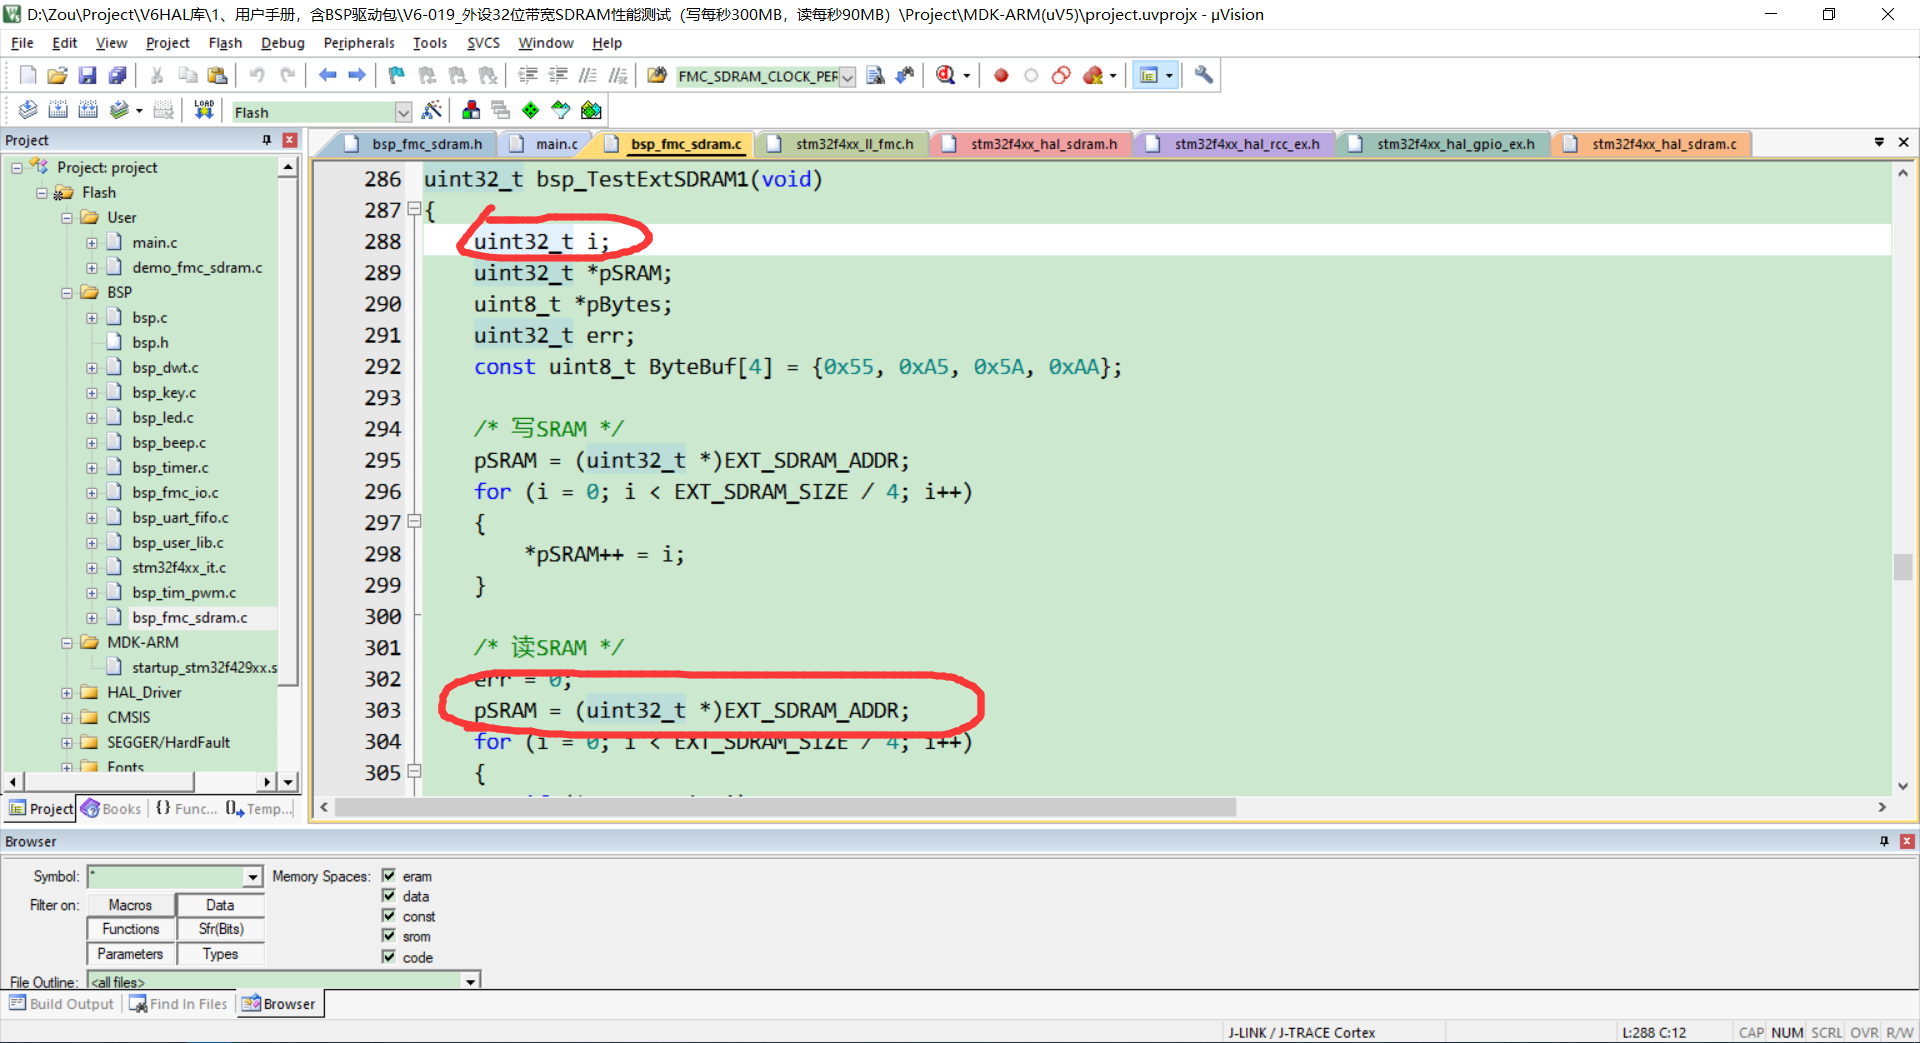Expand the CMSIS folder
The image size is (1920, 1043).
tap(67, 717)
